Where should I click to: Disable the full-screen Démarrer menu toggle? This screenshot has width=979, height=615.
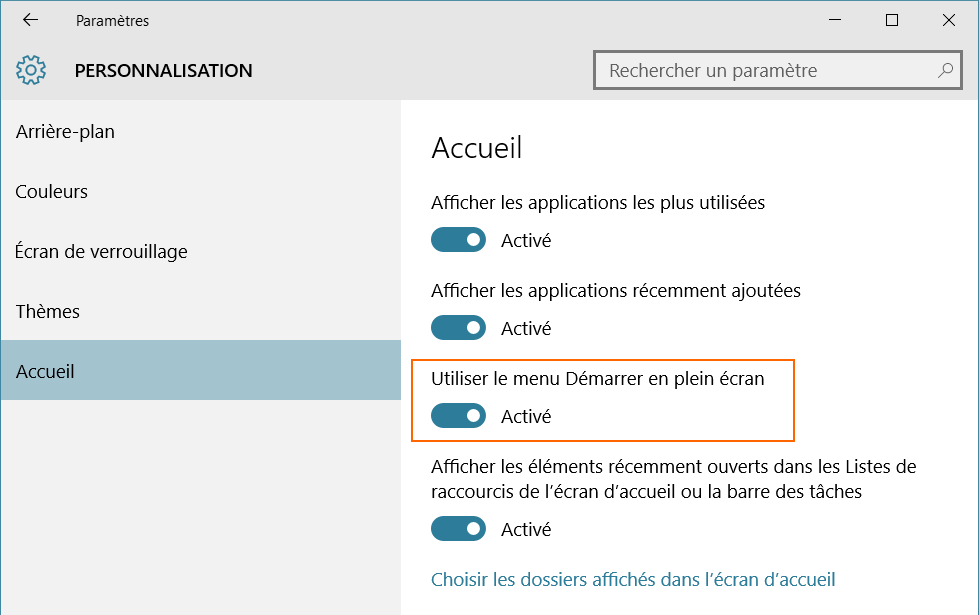458,416
